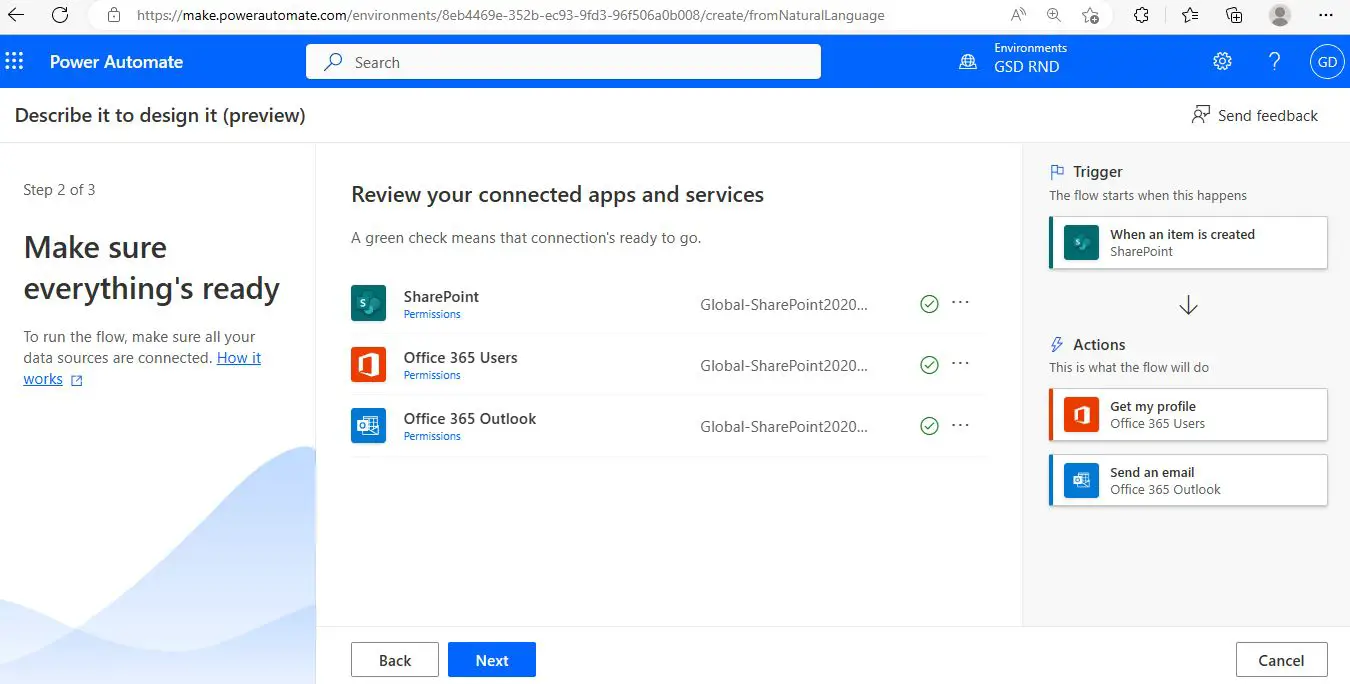
Task: Click the Back button
Action: (395, 660)
